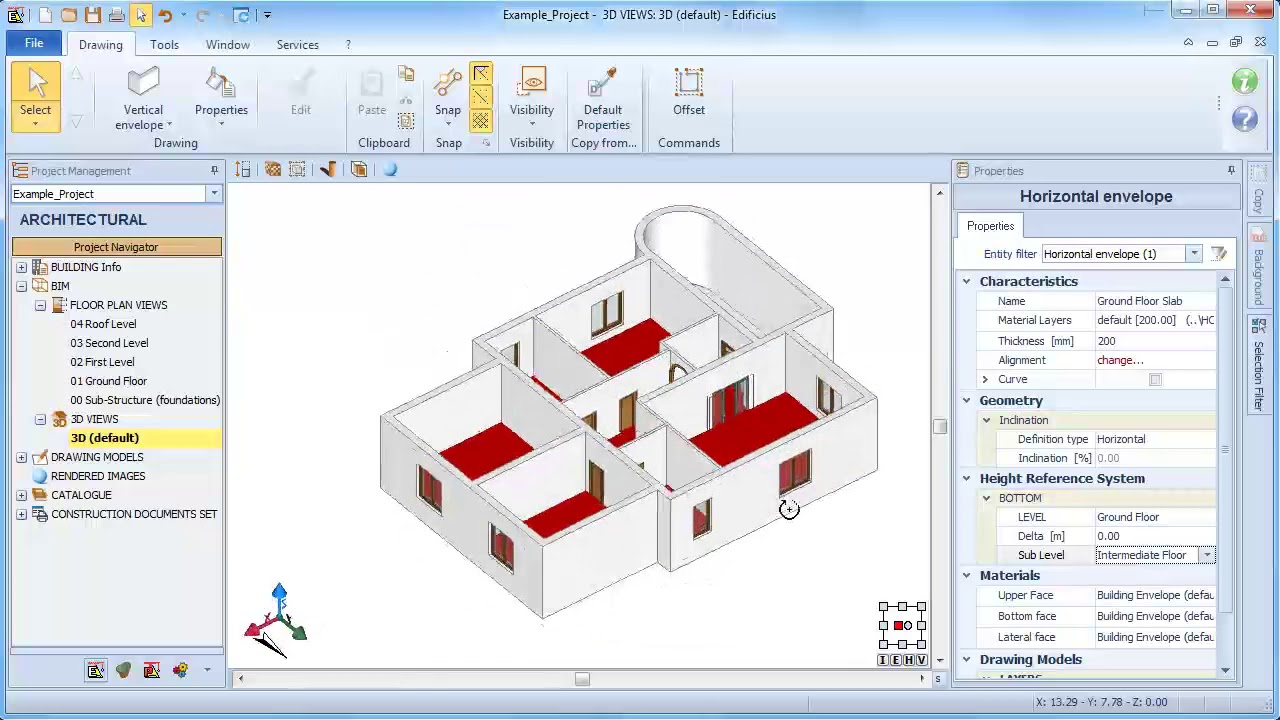Pin the Project Management panel
Viewport: 1280px width, 720px height.
[x=214, y=171]
